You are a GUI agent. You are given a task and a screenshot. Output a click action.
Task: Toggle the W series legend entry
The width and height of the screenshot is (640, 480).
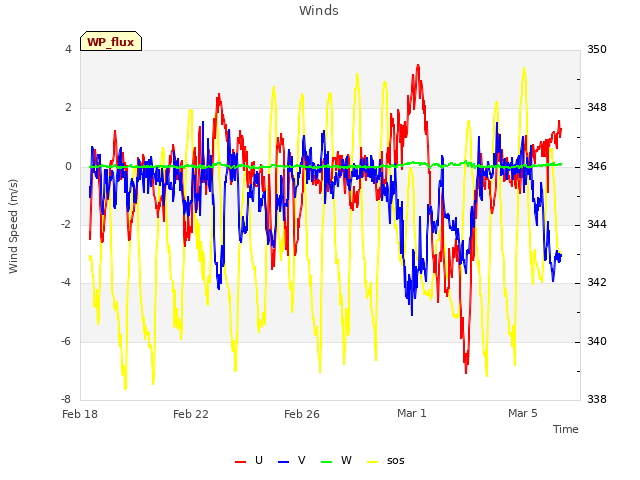pos(336,460)
